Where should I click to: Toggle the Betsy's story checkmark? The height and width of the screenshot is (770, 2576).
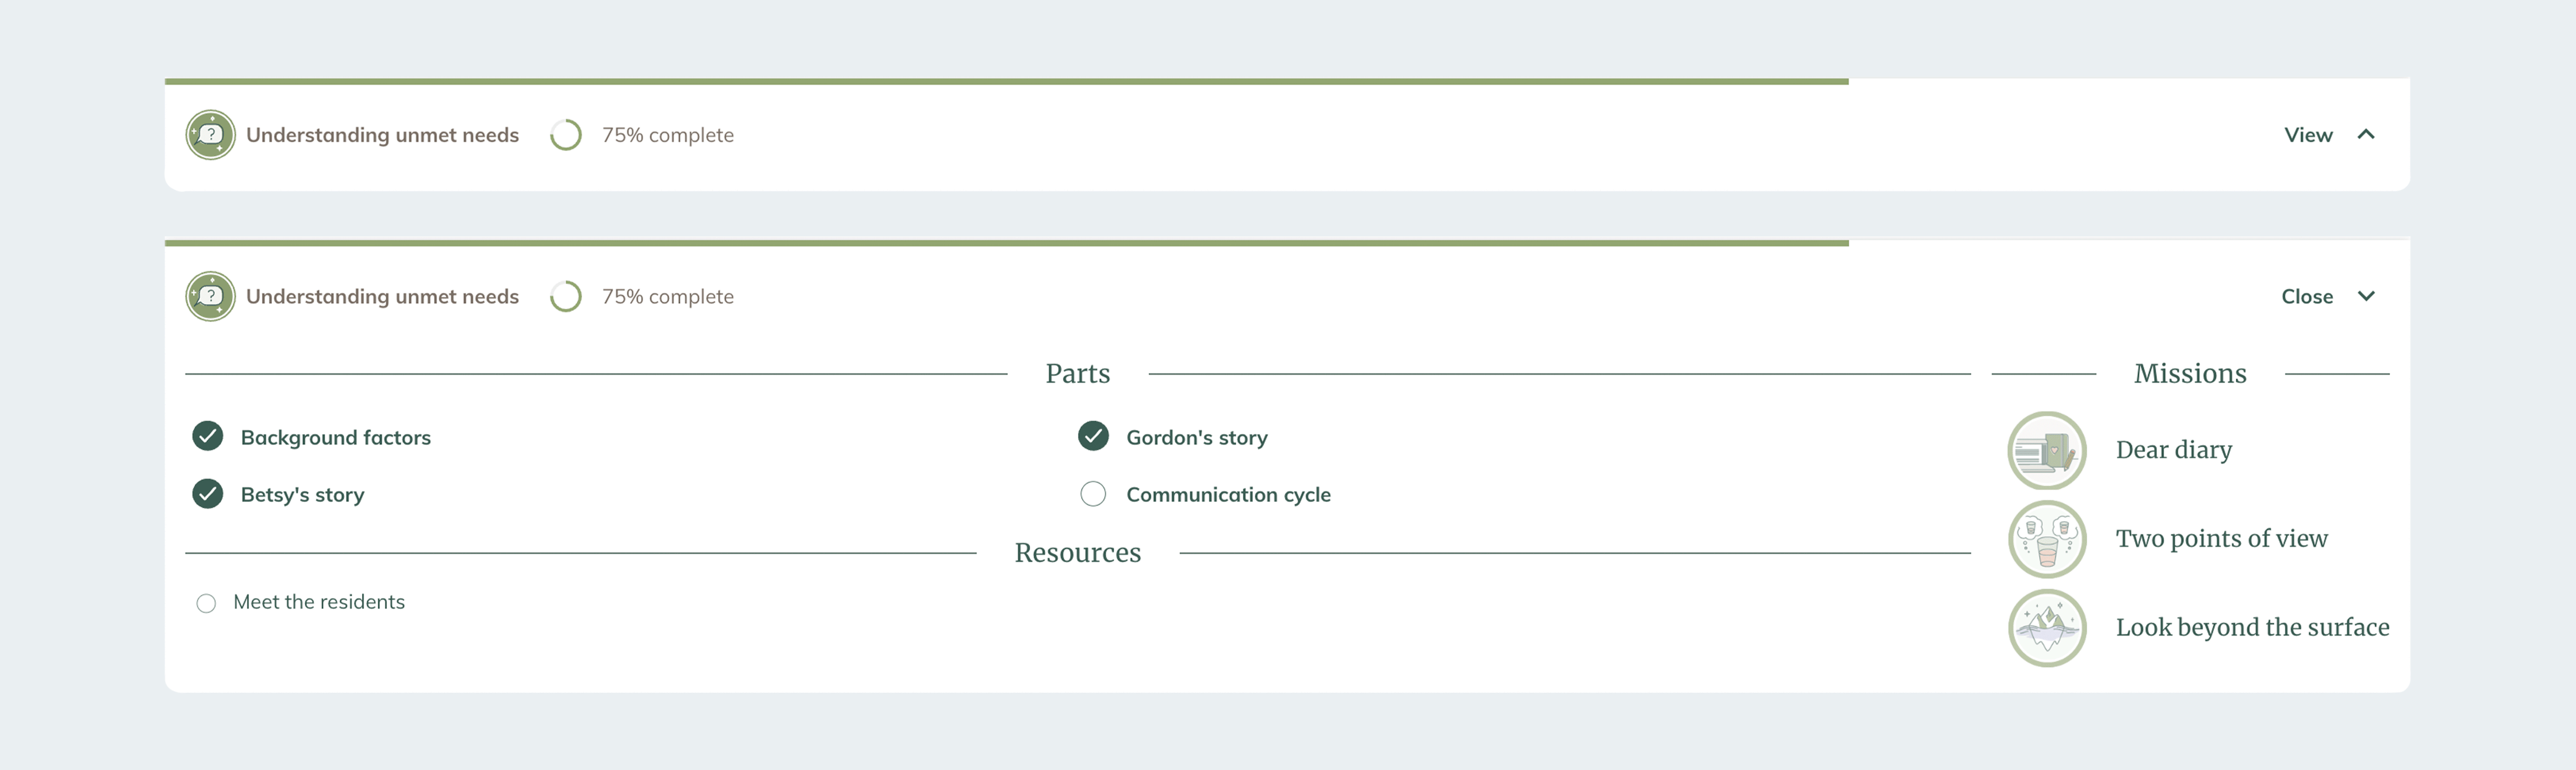point(208,494)
